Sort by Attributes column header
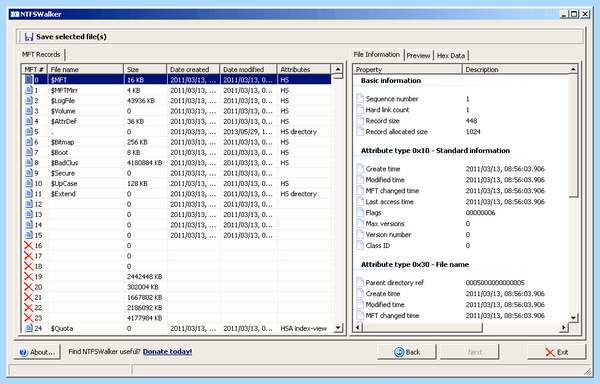This screenshot has width=600, height=384. (304, 69)
